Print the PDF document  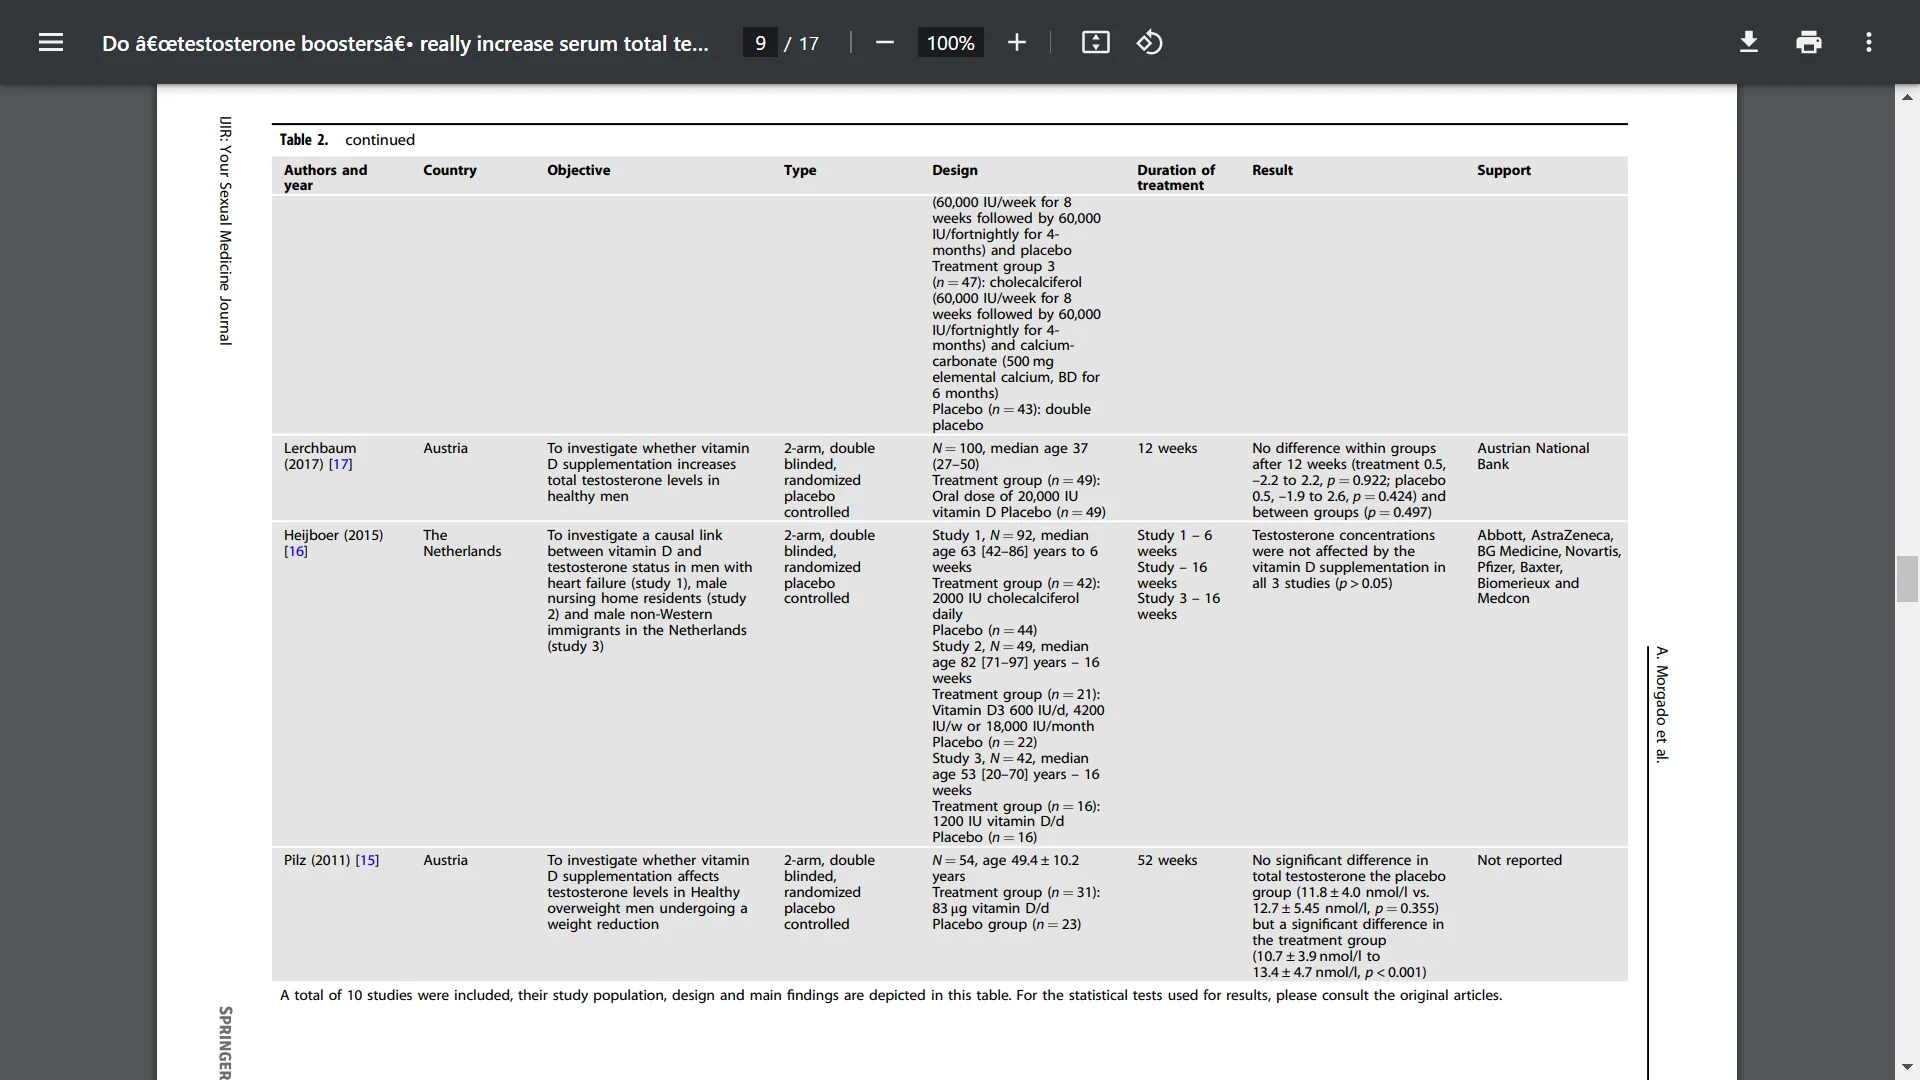point(1808,42)
